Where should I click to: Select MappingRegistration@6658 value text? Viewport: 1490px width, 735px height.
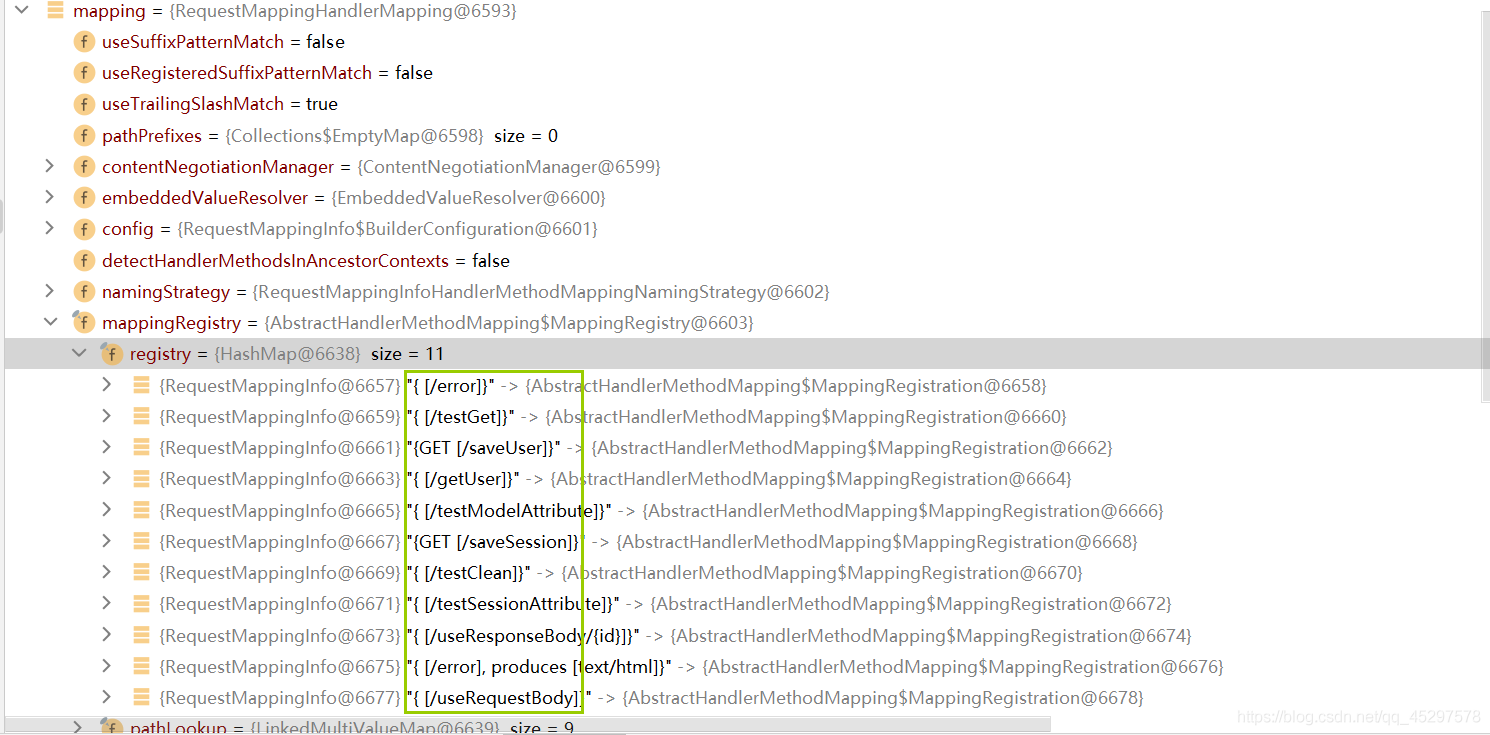(x=786, y=385)
